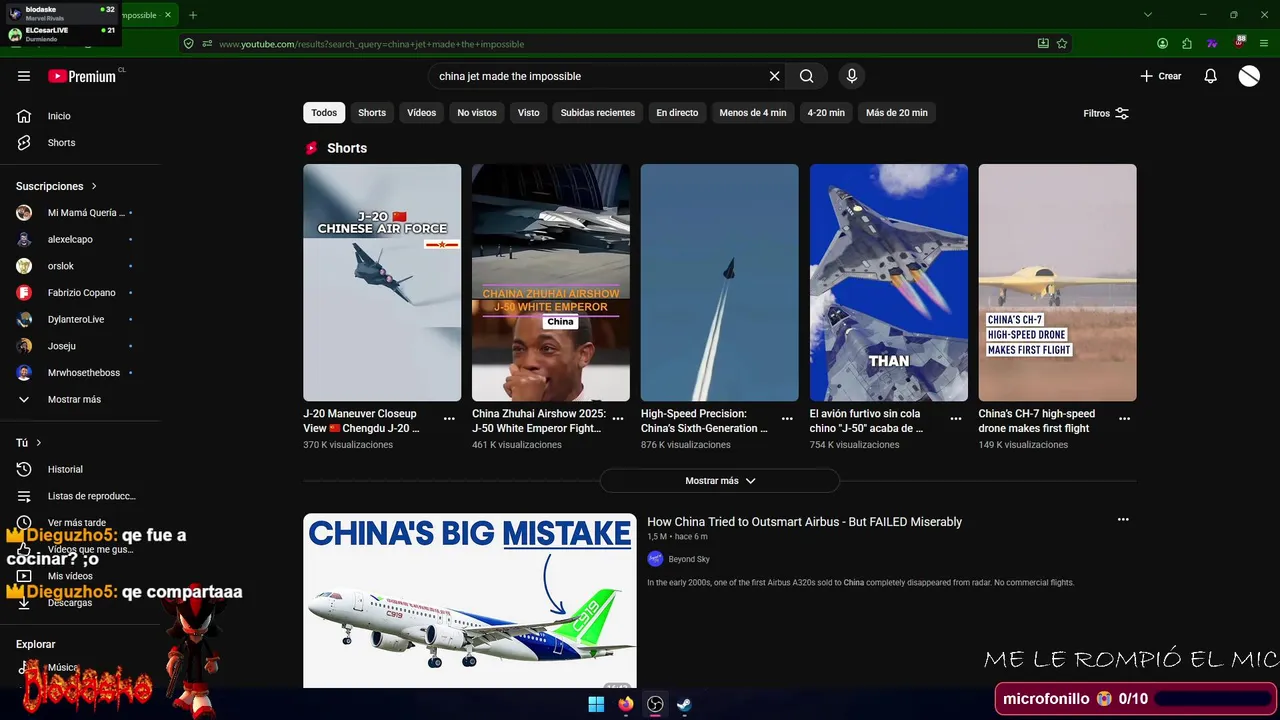Open Fabrizio Copano subscription
This screenshot has height=720, width=1280.
pos(80,293)
